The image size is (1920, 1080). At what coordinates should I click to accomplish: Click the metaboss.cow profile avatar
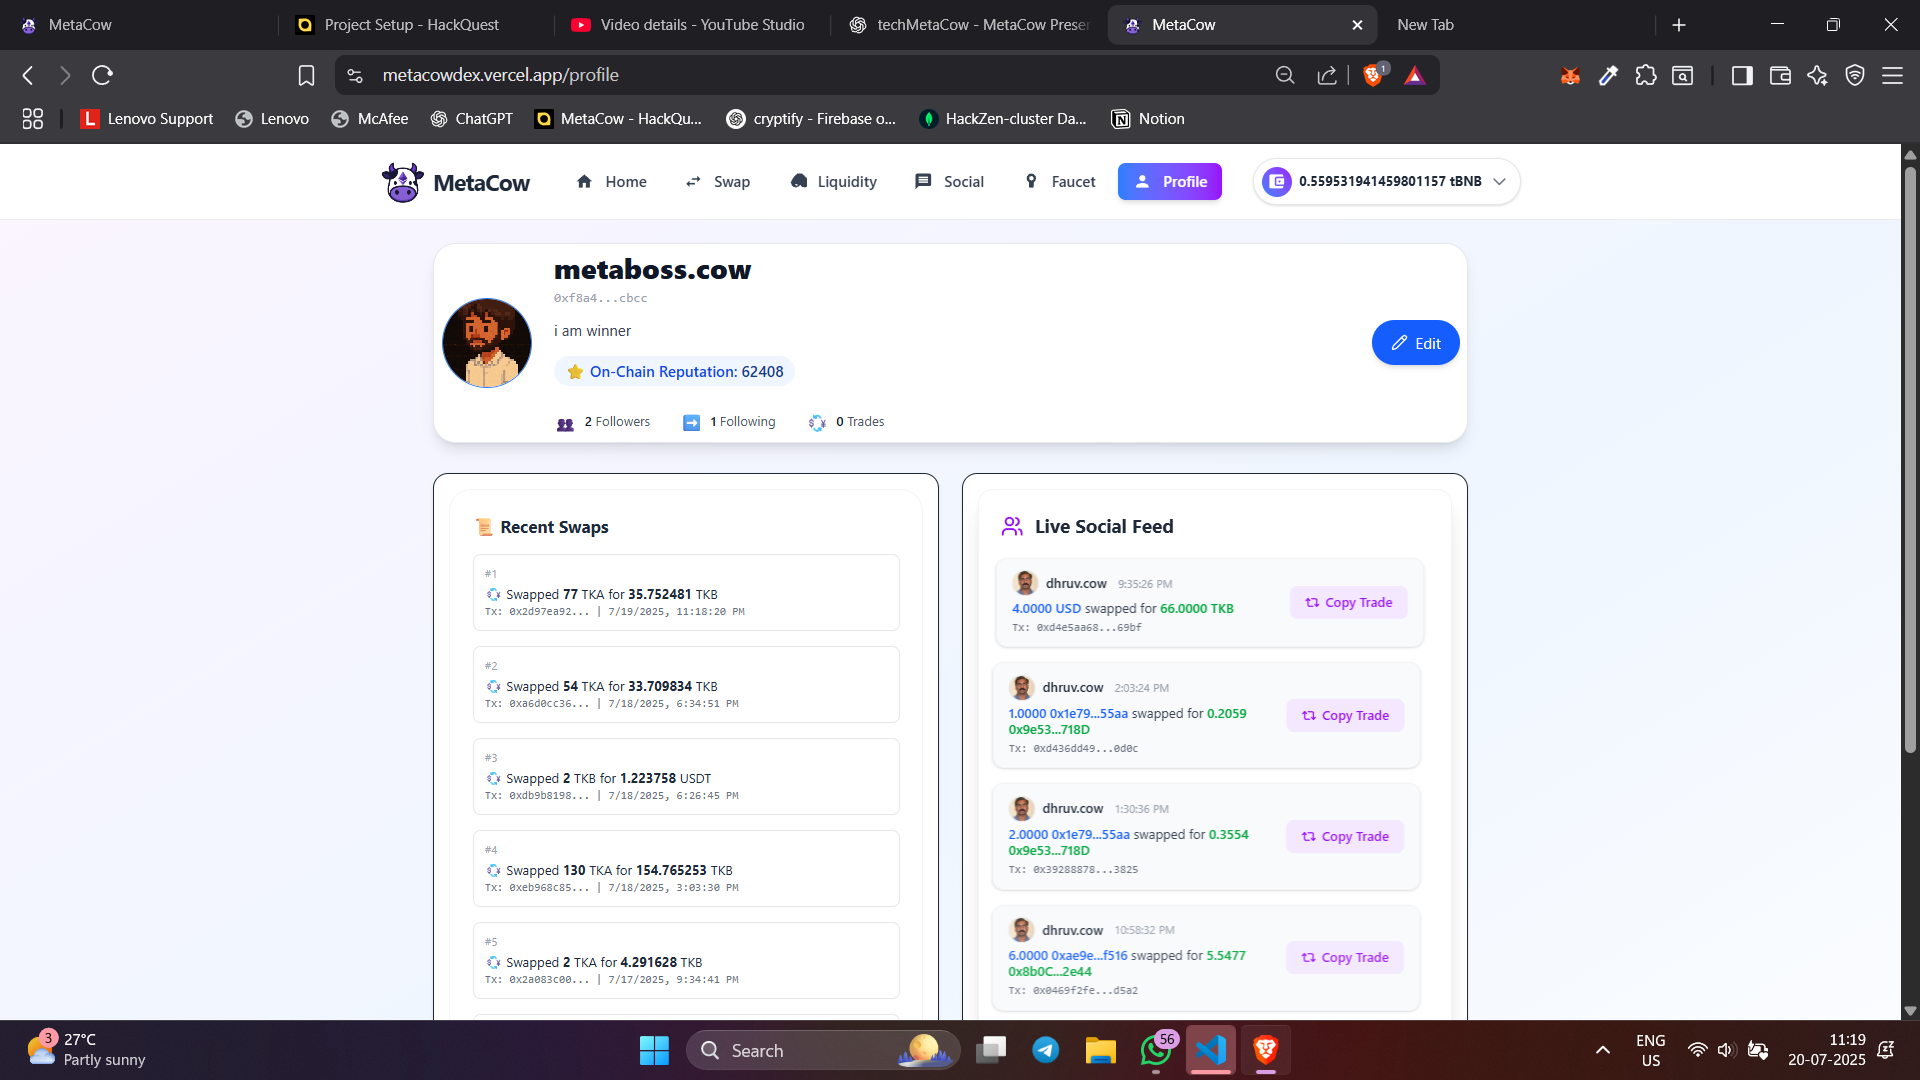pos(487,343)
